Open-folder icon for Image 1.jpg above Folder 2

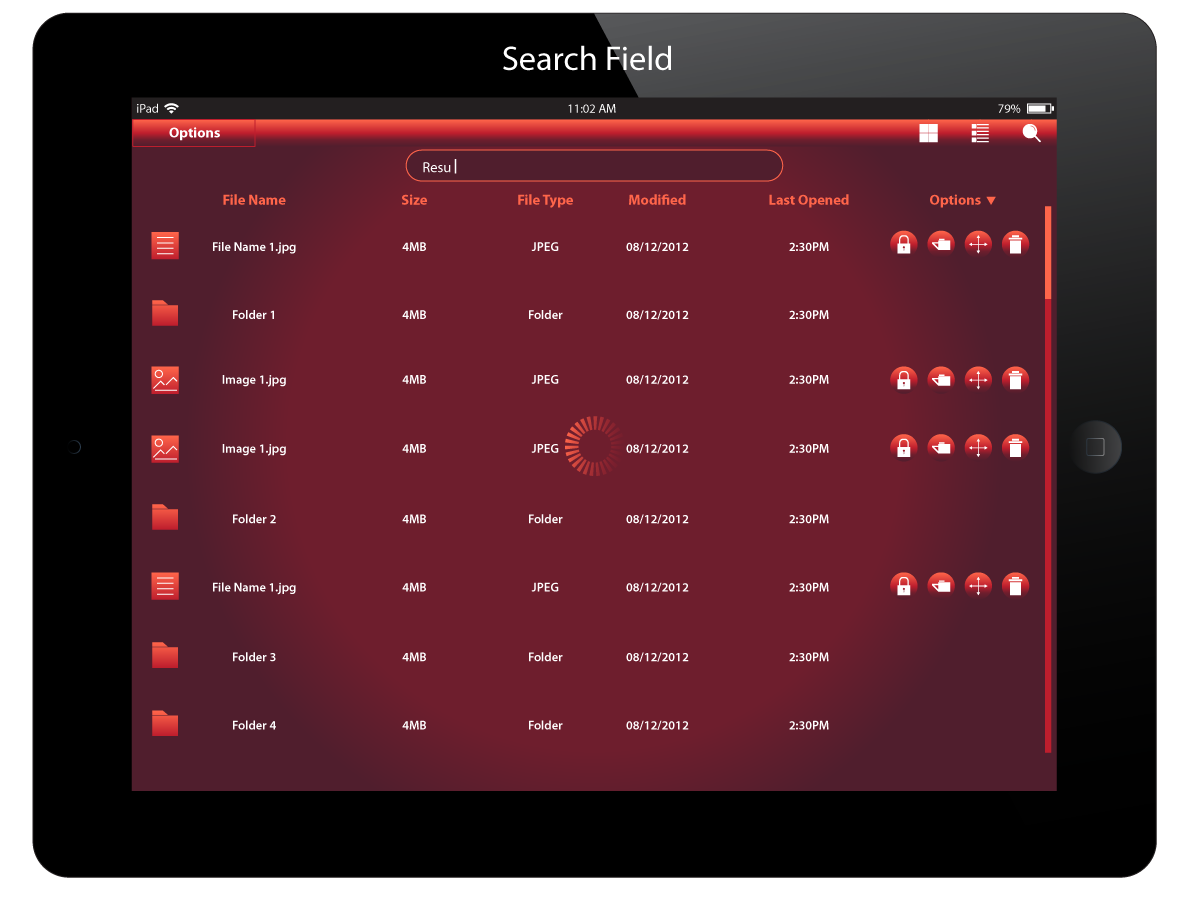tap(941, 447)
